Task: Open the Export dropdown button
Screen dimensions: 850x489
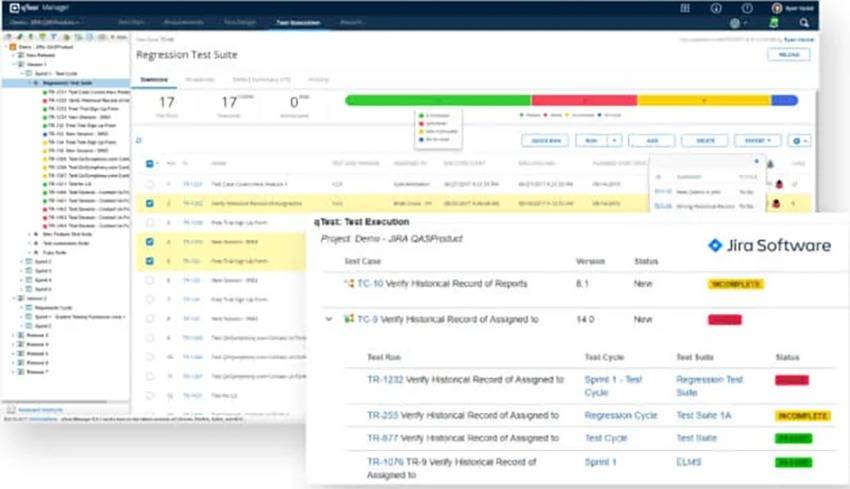Action: pos(757,140)
